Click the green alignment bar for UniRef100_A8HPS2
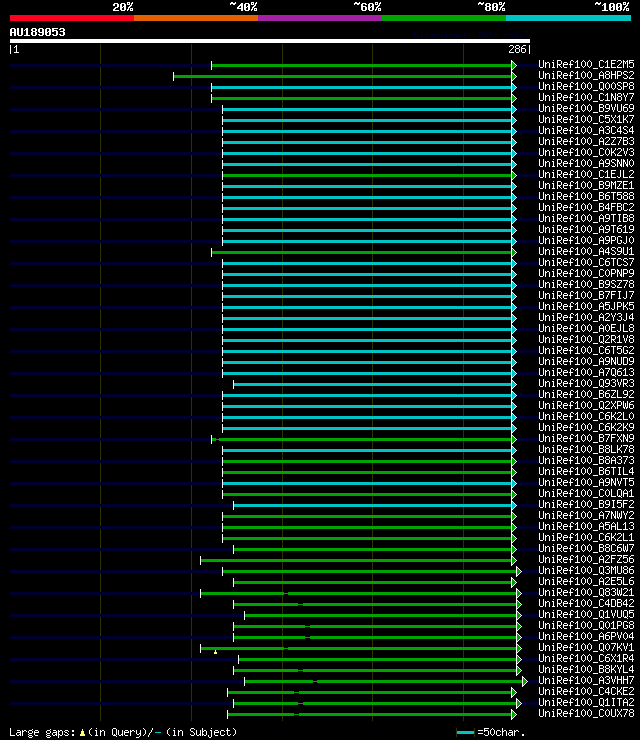The height and width of the screenshot is (740, 640). [343, 76]
